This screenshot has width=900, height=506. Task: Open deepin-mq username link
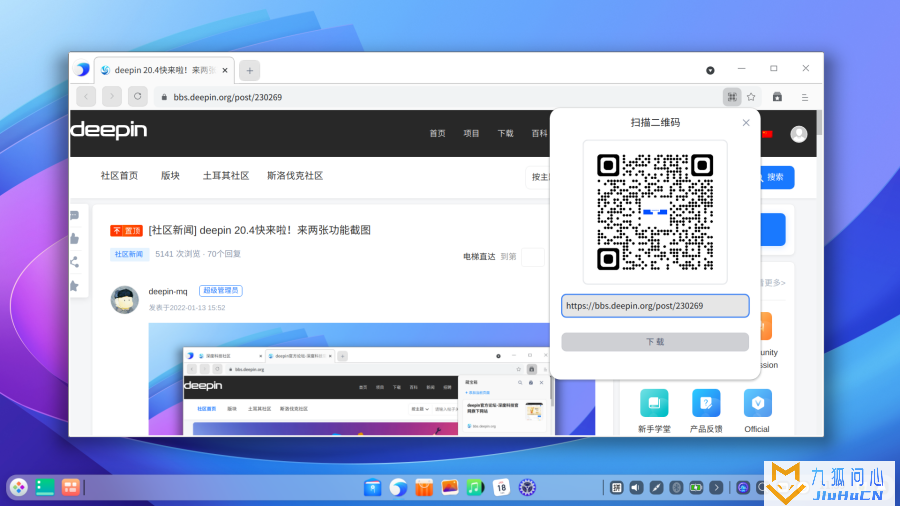click(168, 291)
